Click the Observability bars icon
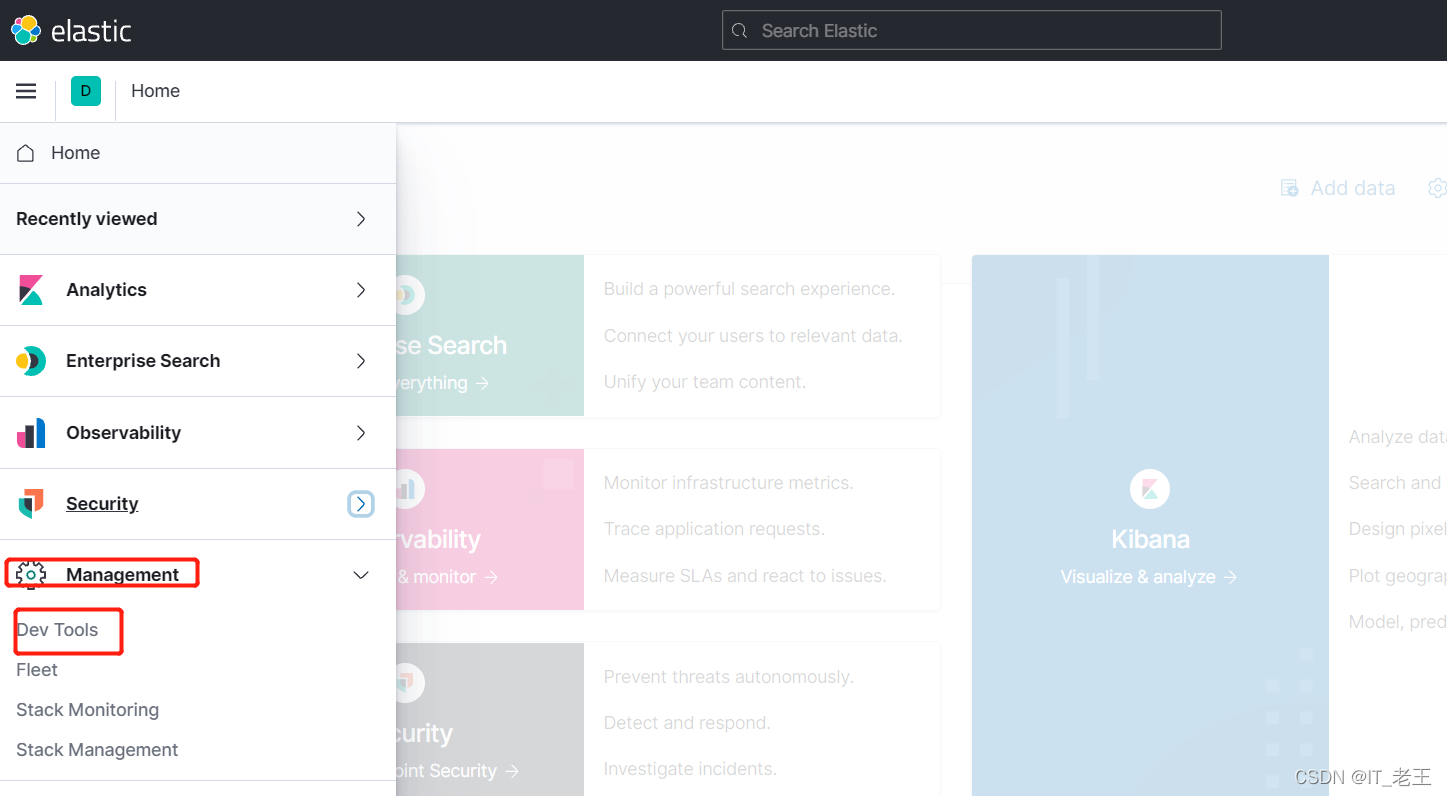This screenshot has width=1447, height=796. click(x=31, y=433)
